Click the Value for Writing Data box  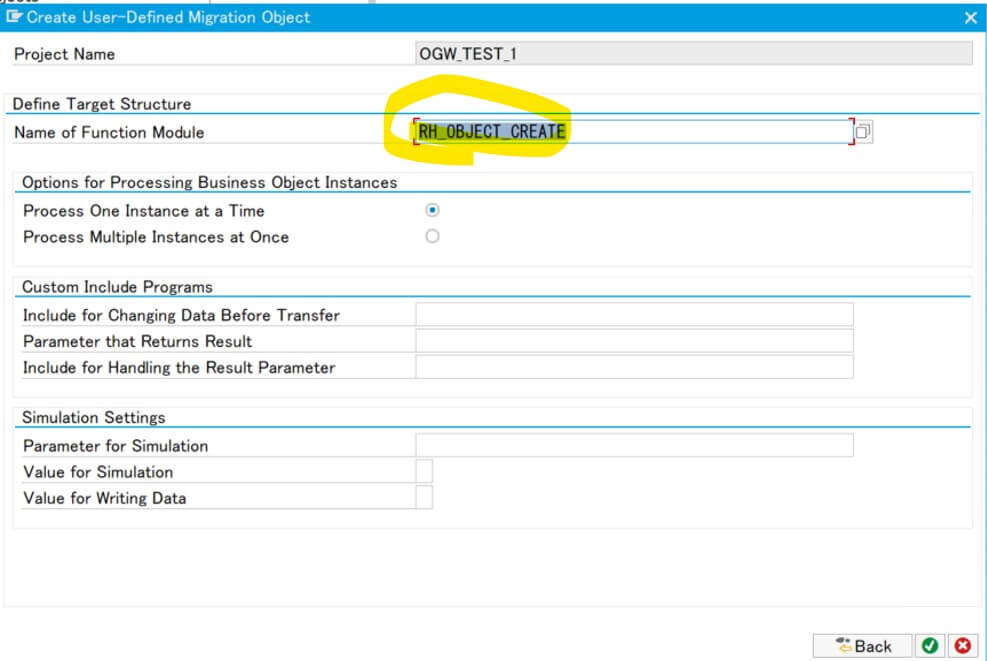(424, 497)
